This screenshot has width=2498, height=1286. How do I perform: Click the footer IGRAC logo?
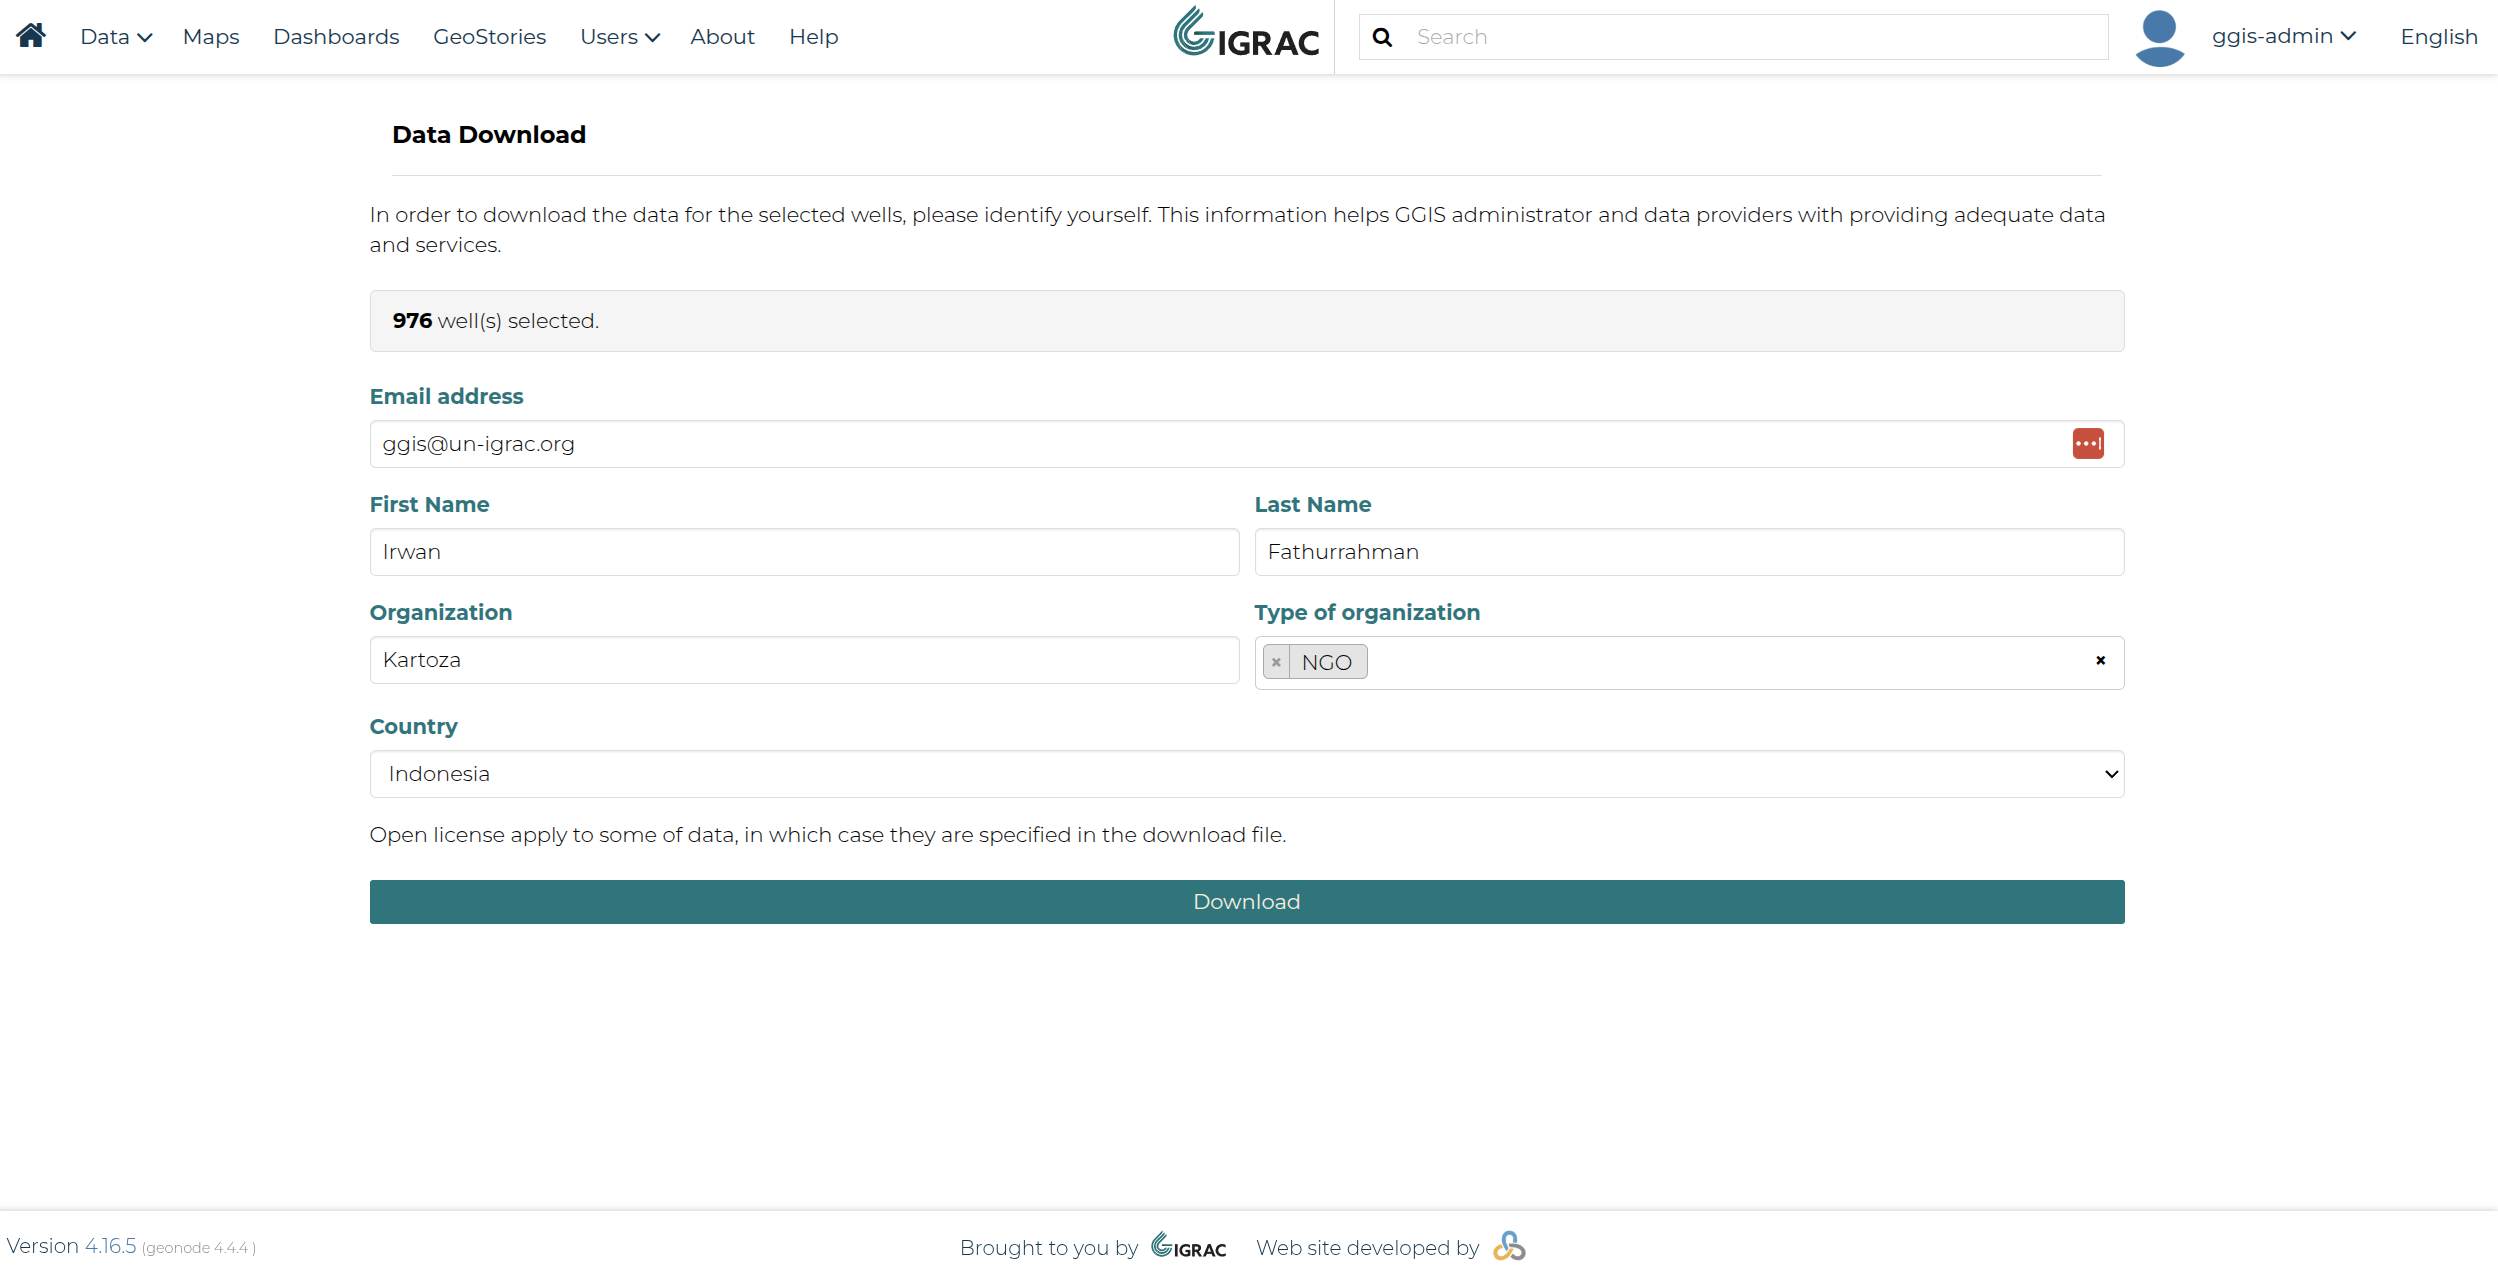pos(1188,1246)
